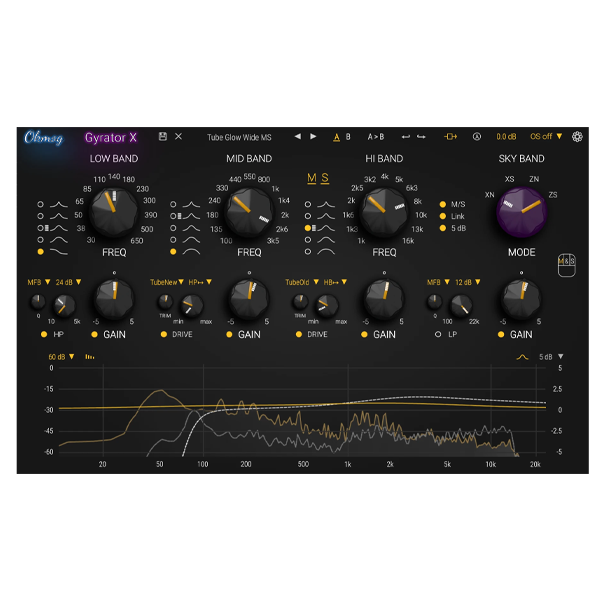
Task: Click the save preset floppy disk icon
Action: [x=163, y=136]
